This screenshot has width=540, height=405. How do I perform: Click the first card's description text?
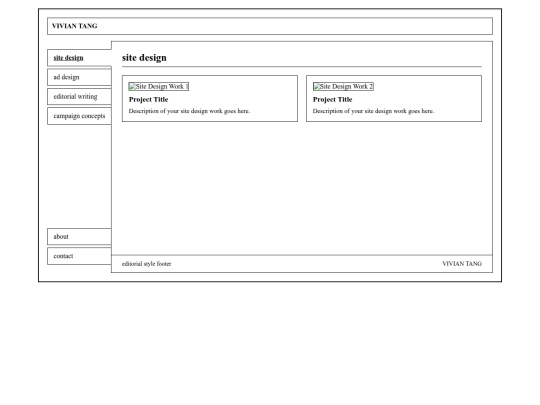pos(189,111)
